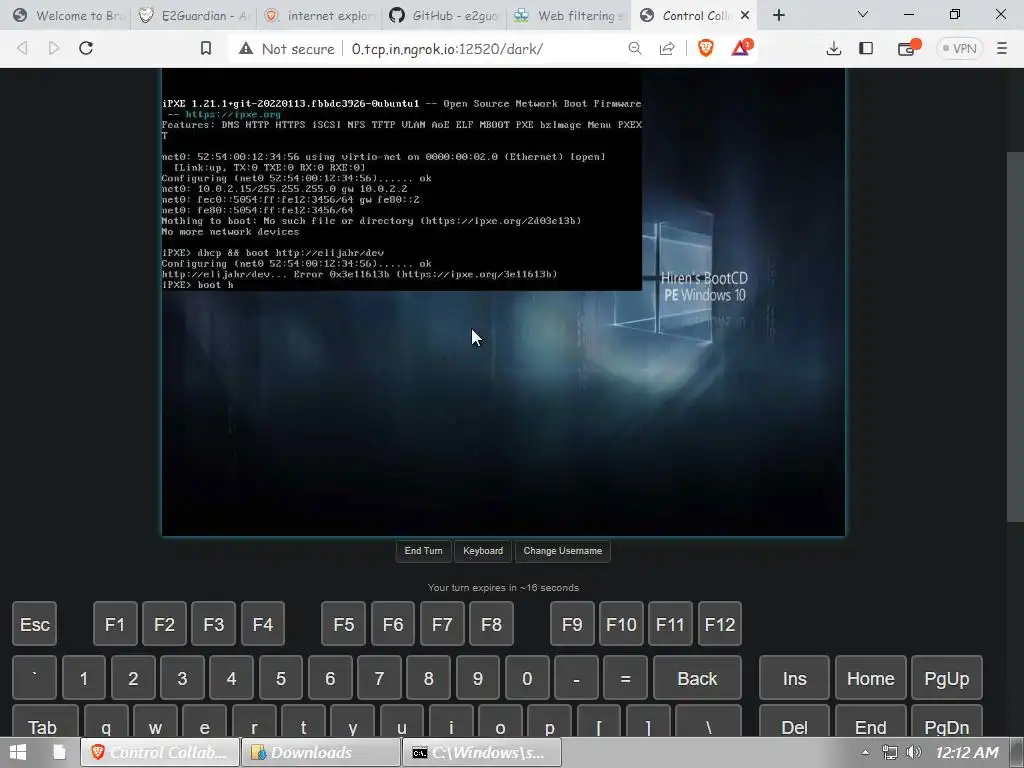The height and width of the screenshot is (768, 1024).
Task: Click the equals virtual key
Action: pos(626,678)
